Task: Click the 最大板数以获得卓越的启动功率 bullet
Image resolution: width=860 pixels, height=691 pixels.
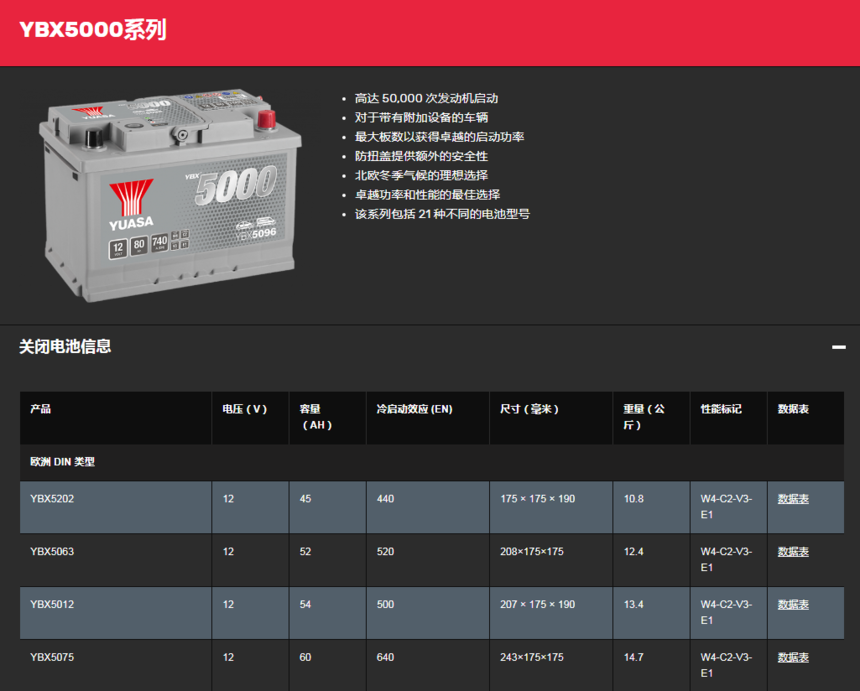Action: [x=439, y=137]
